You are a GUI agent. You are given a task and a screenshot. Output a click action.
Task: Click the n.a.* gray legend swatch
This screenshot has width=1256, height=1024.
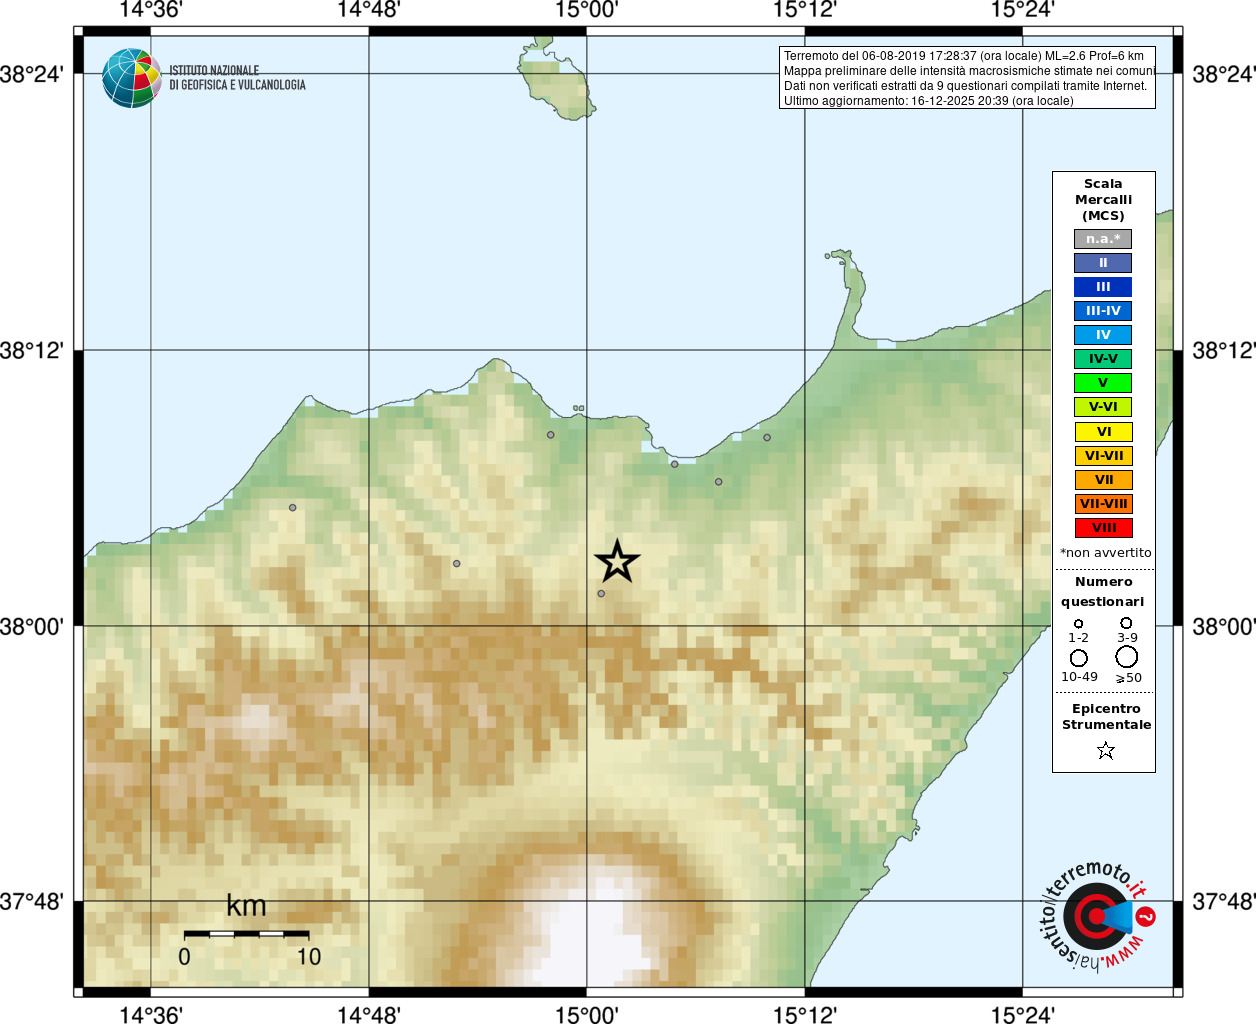1103,239
